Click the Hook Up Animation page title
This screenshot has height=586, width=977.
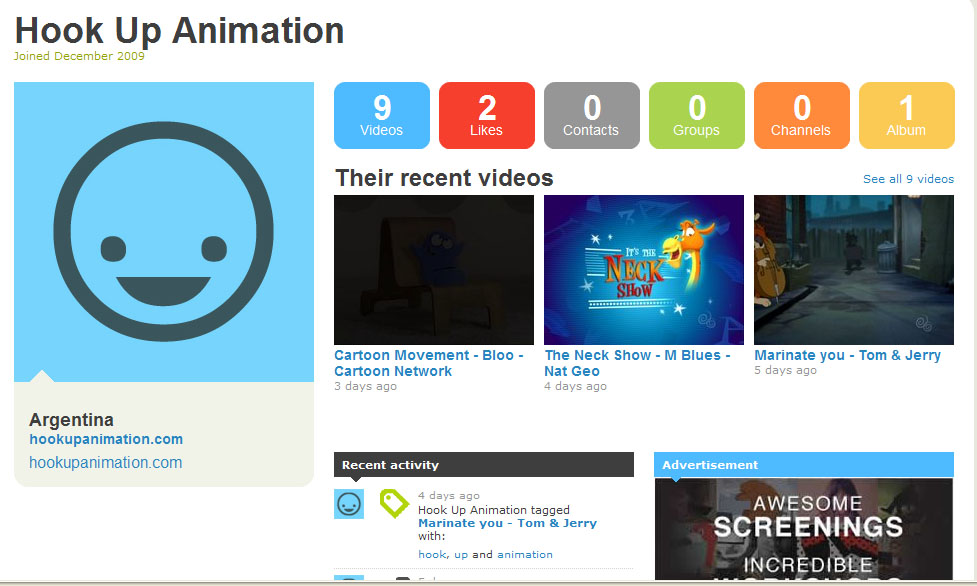(x=179, y=31)
